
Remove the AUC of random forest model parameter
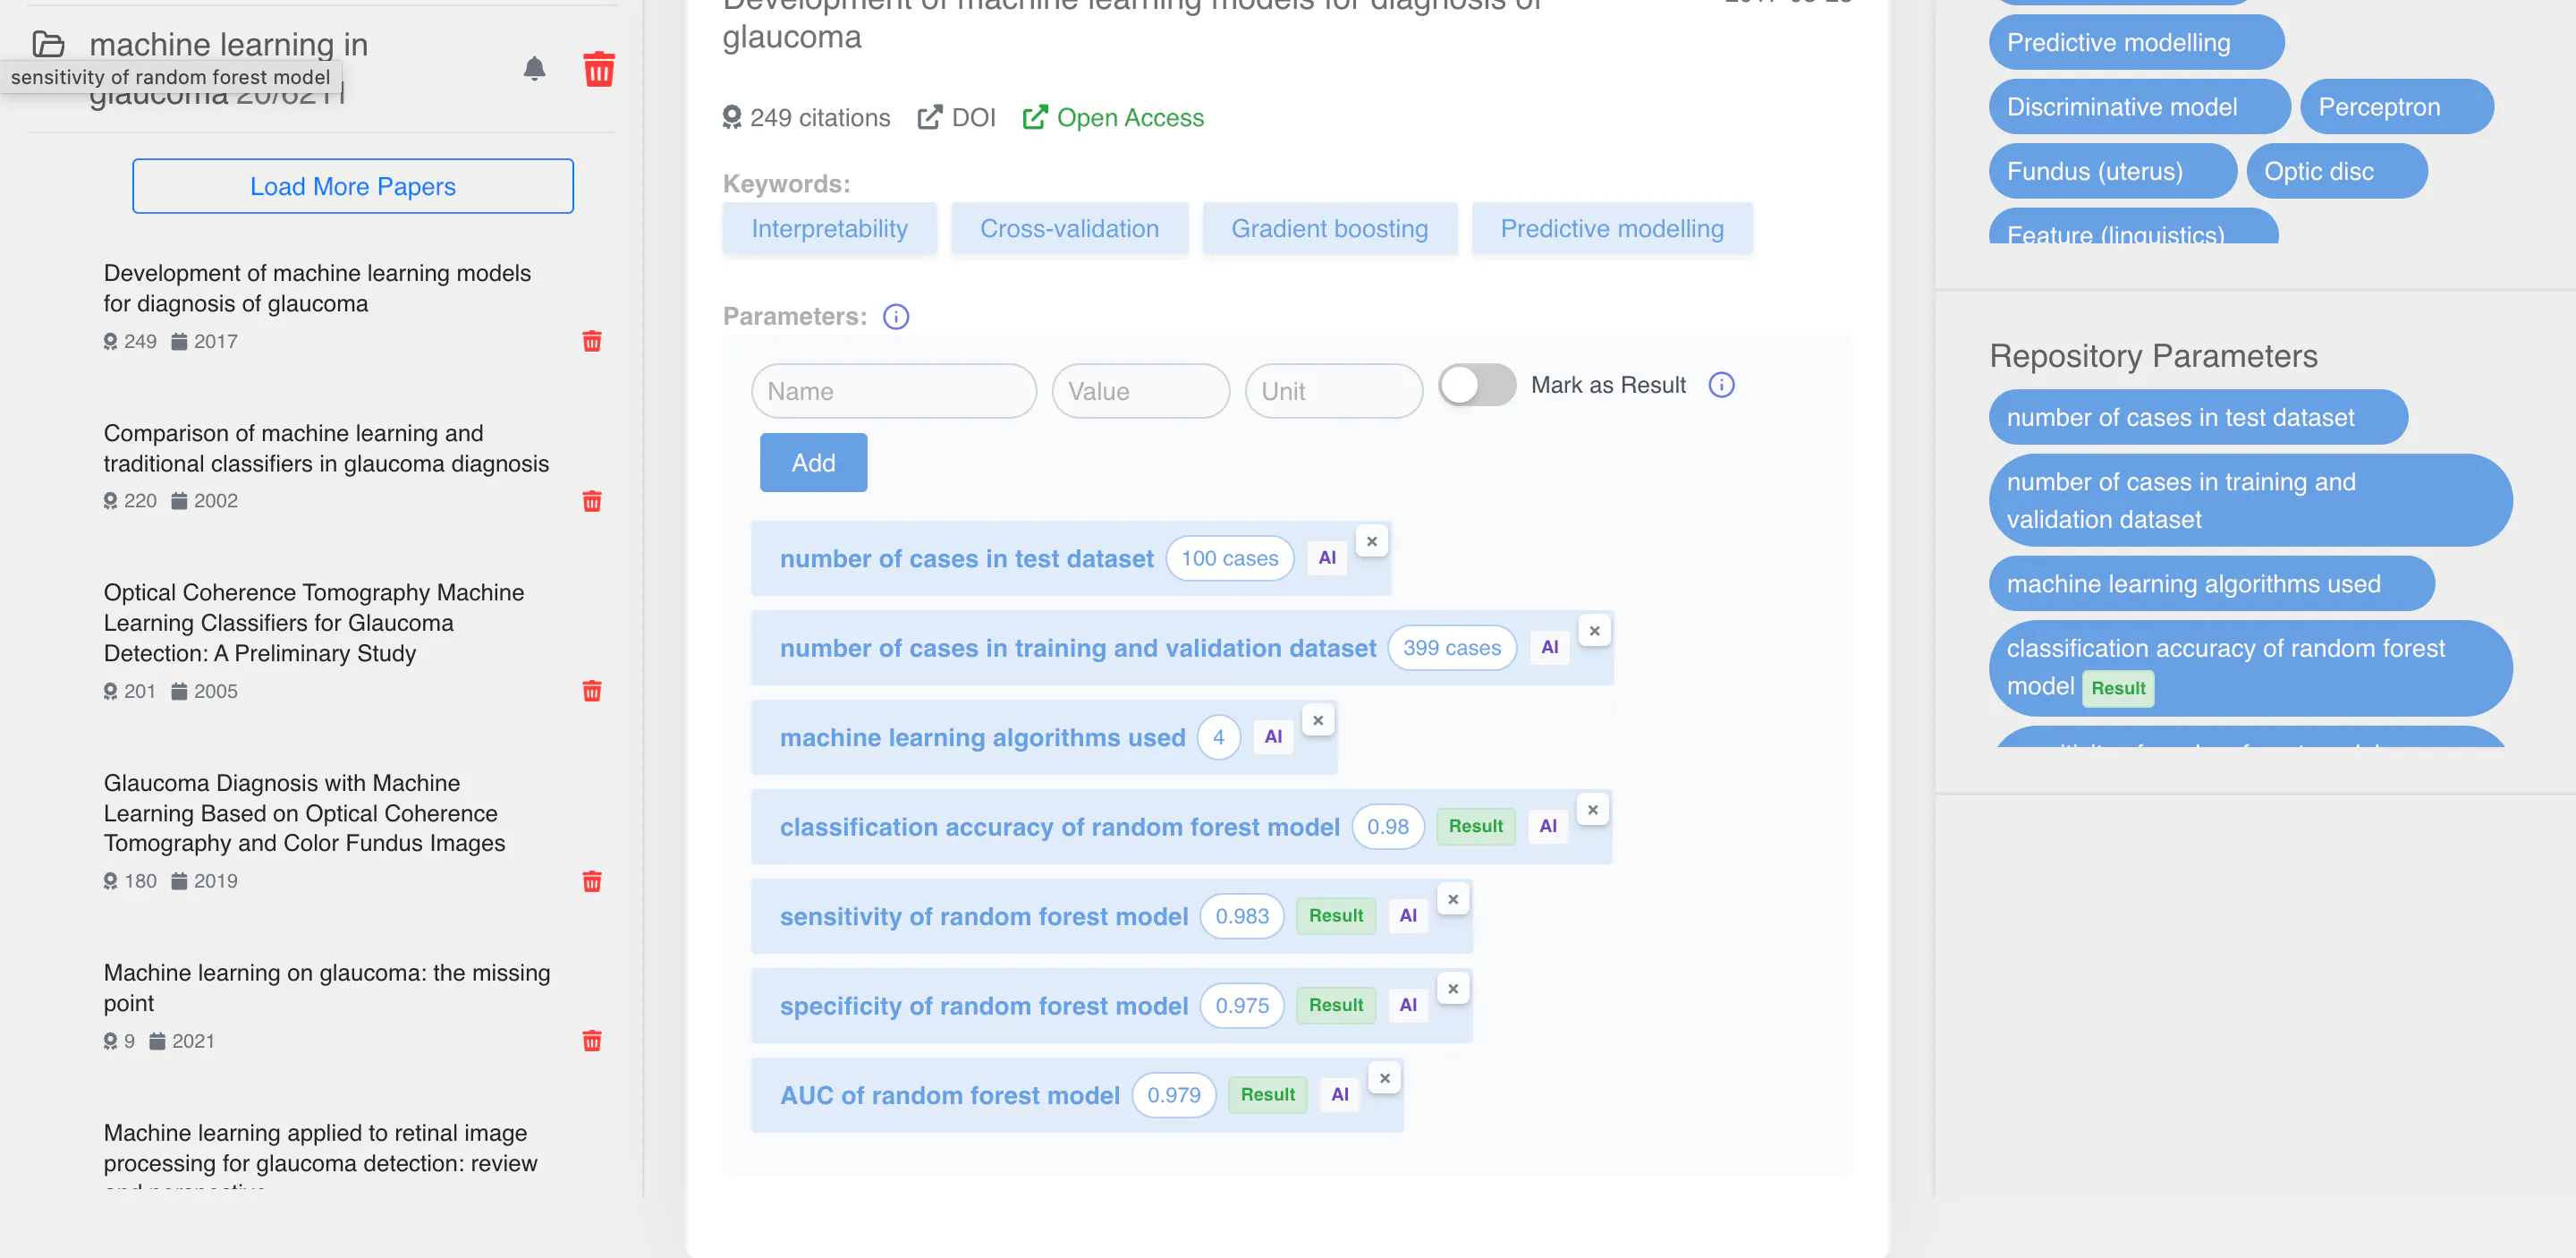click(x=1385, y=1078)
